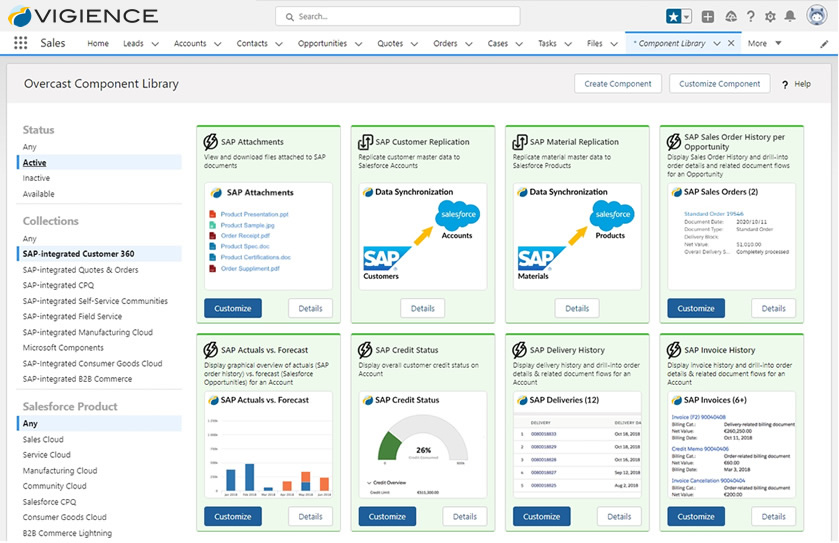Expand the Quotes dropdown chevron

click(414, 44)
